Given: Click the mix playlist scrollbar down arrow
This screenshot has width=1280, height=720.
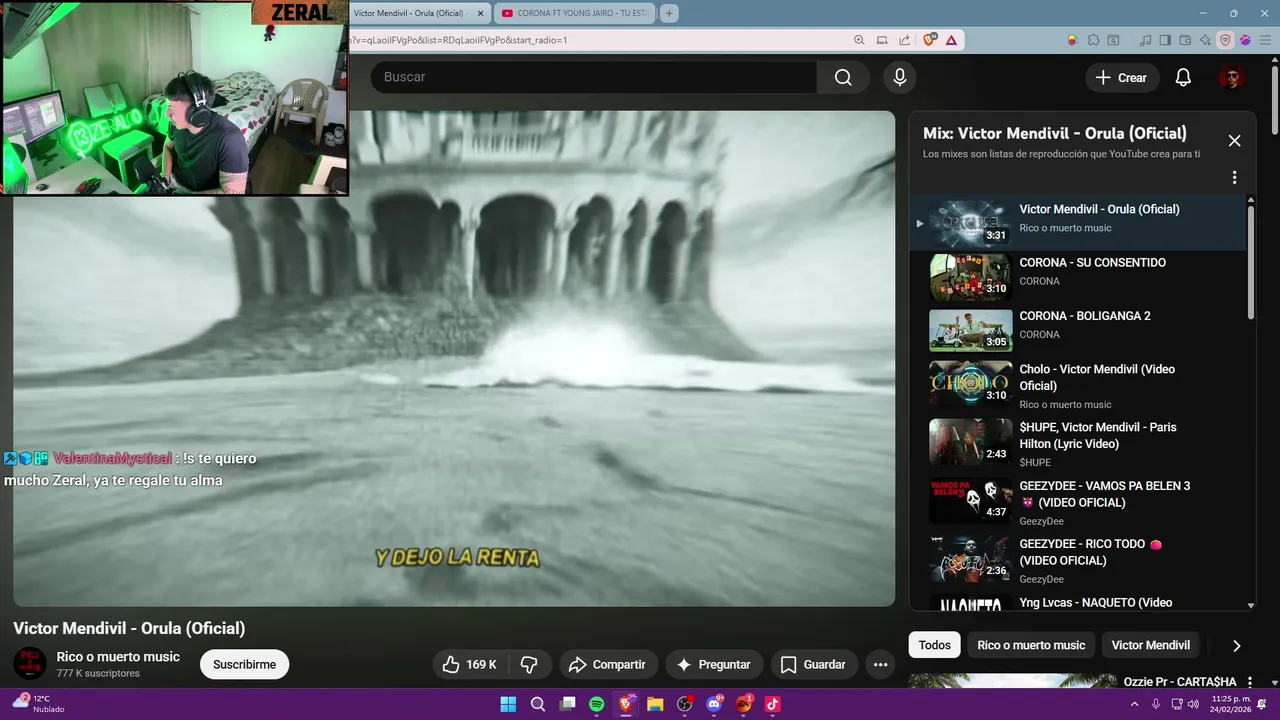Looking at the screenshot, I should pos(1251,605).
